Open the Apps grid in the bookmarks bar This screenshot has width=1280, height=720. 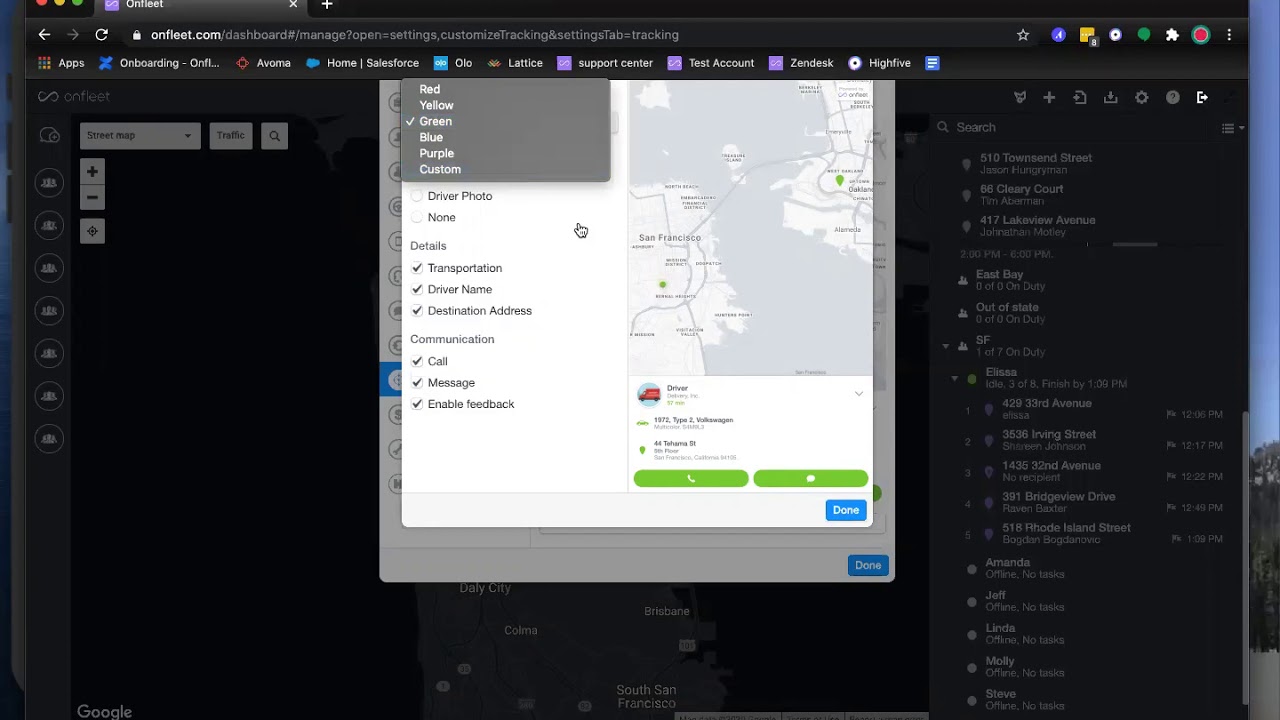point(61,63)
